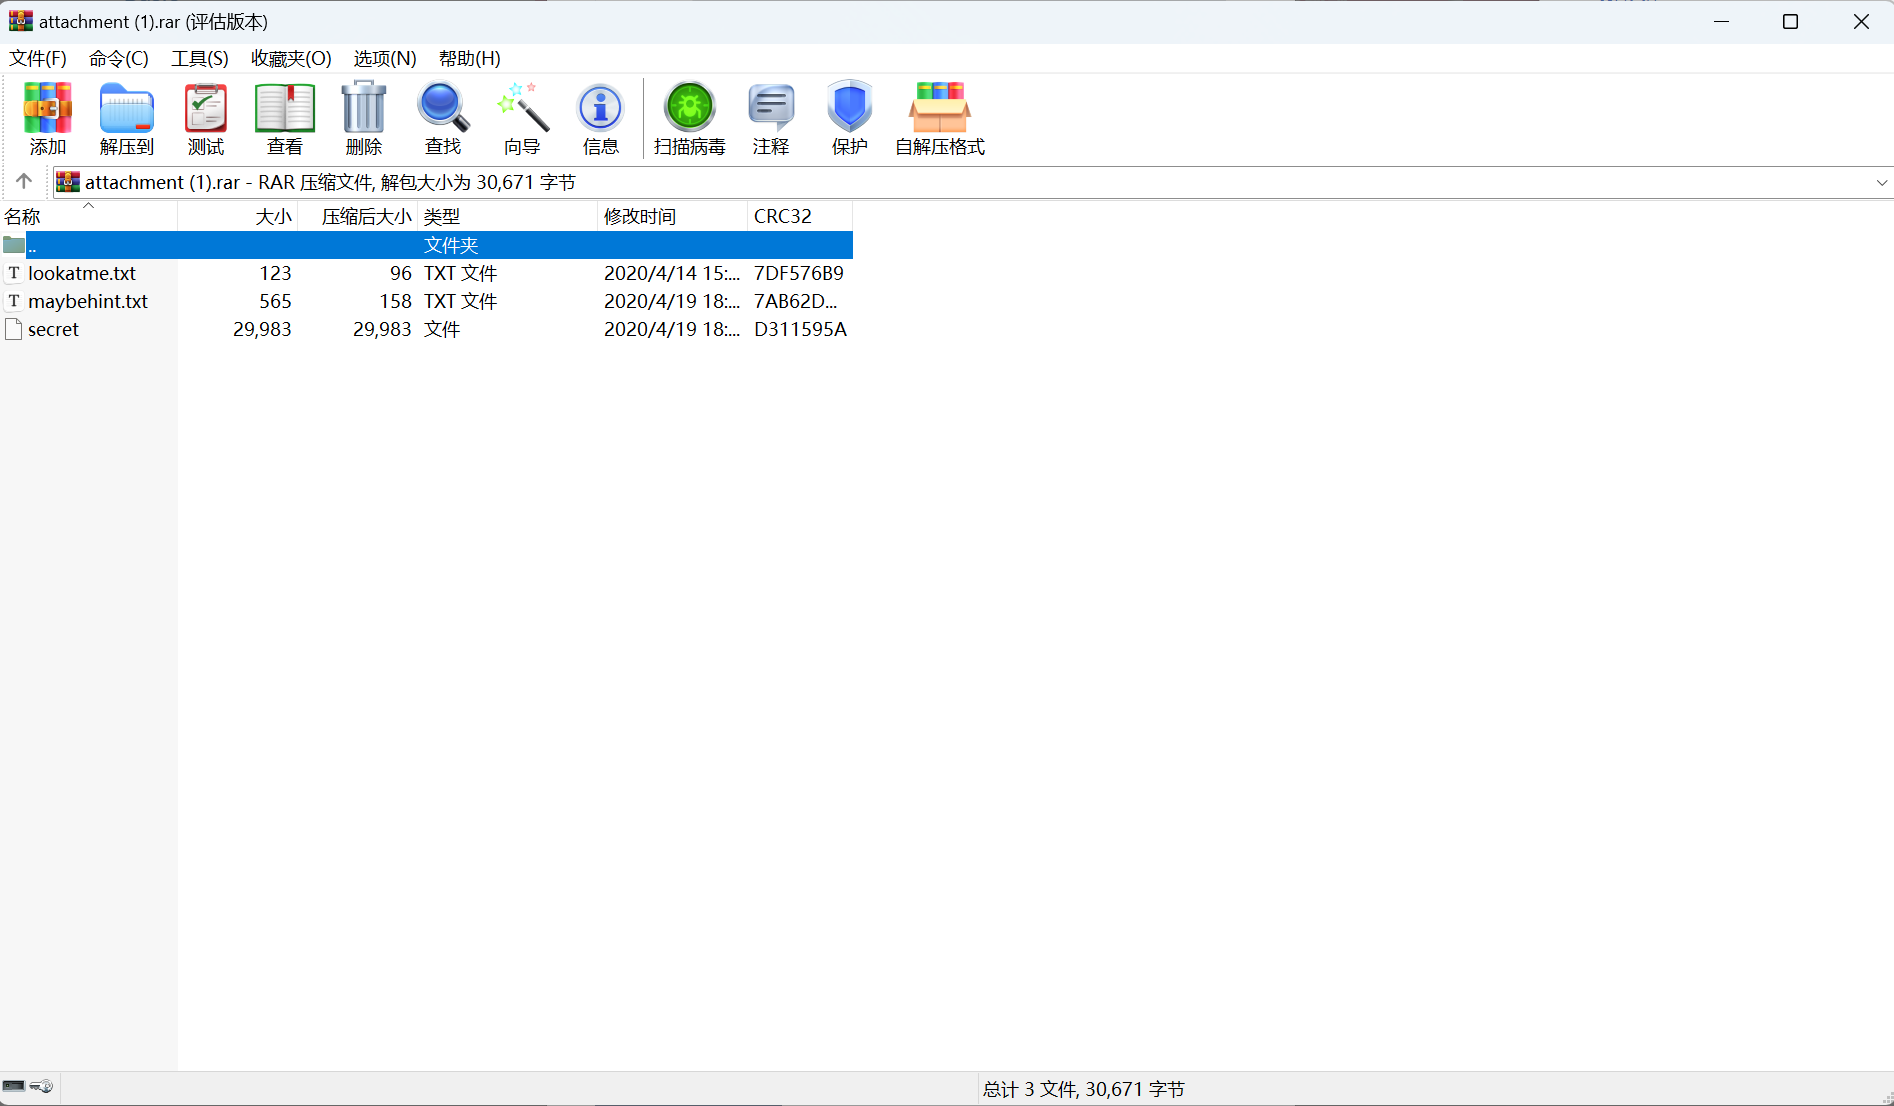Click CRC32 value 7DF576B9
Image resolution: width=1894 pixels, height=1106 pixels.
point(799,273)
